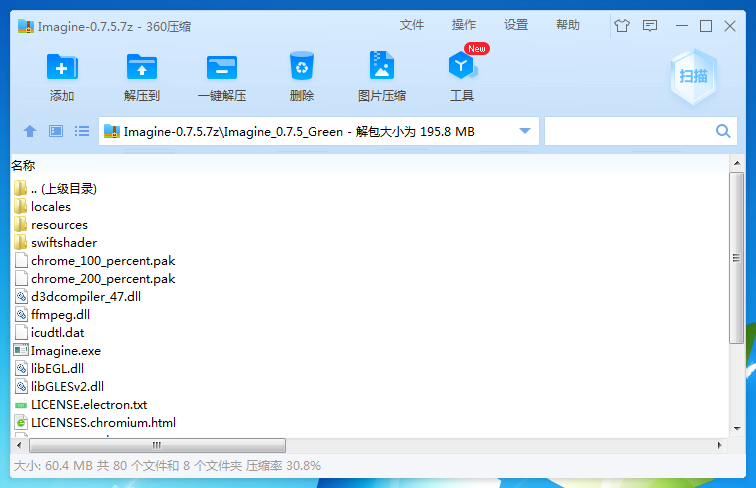Select the ".. (上级目录)" entry text
Image resolution: width=756 pixels, height=488 pixels.
click(64, 189)
